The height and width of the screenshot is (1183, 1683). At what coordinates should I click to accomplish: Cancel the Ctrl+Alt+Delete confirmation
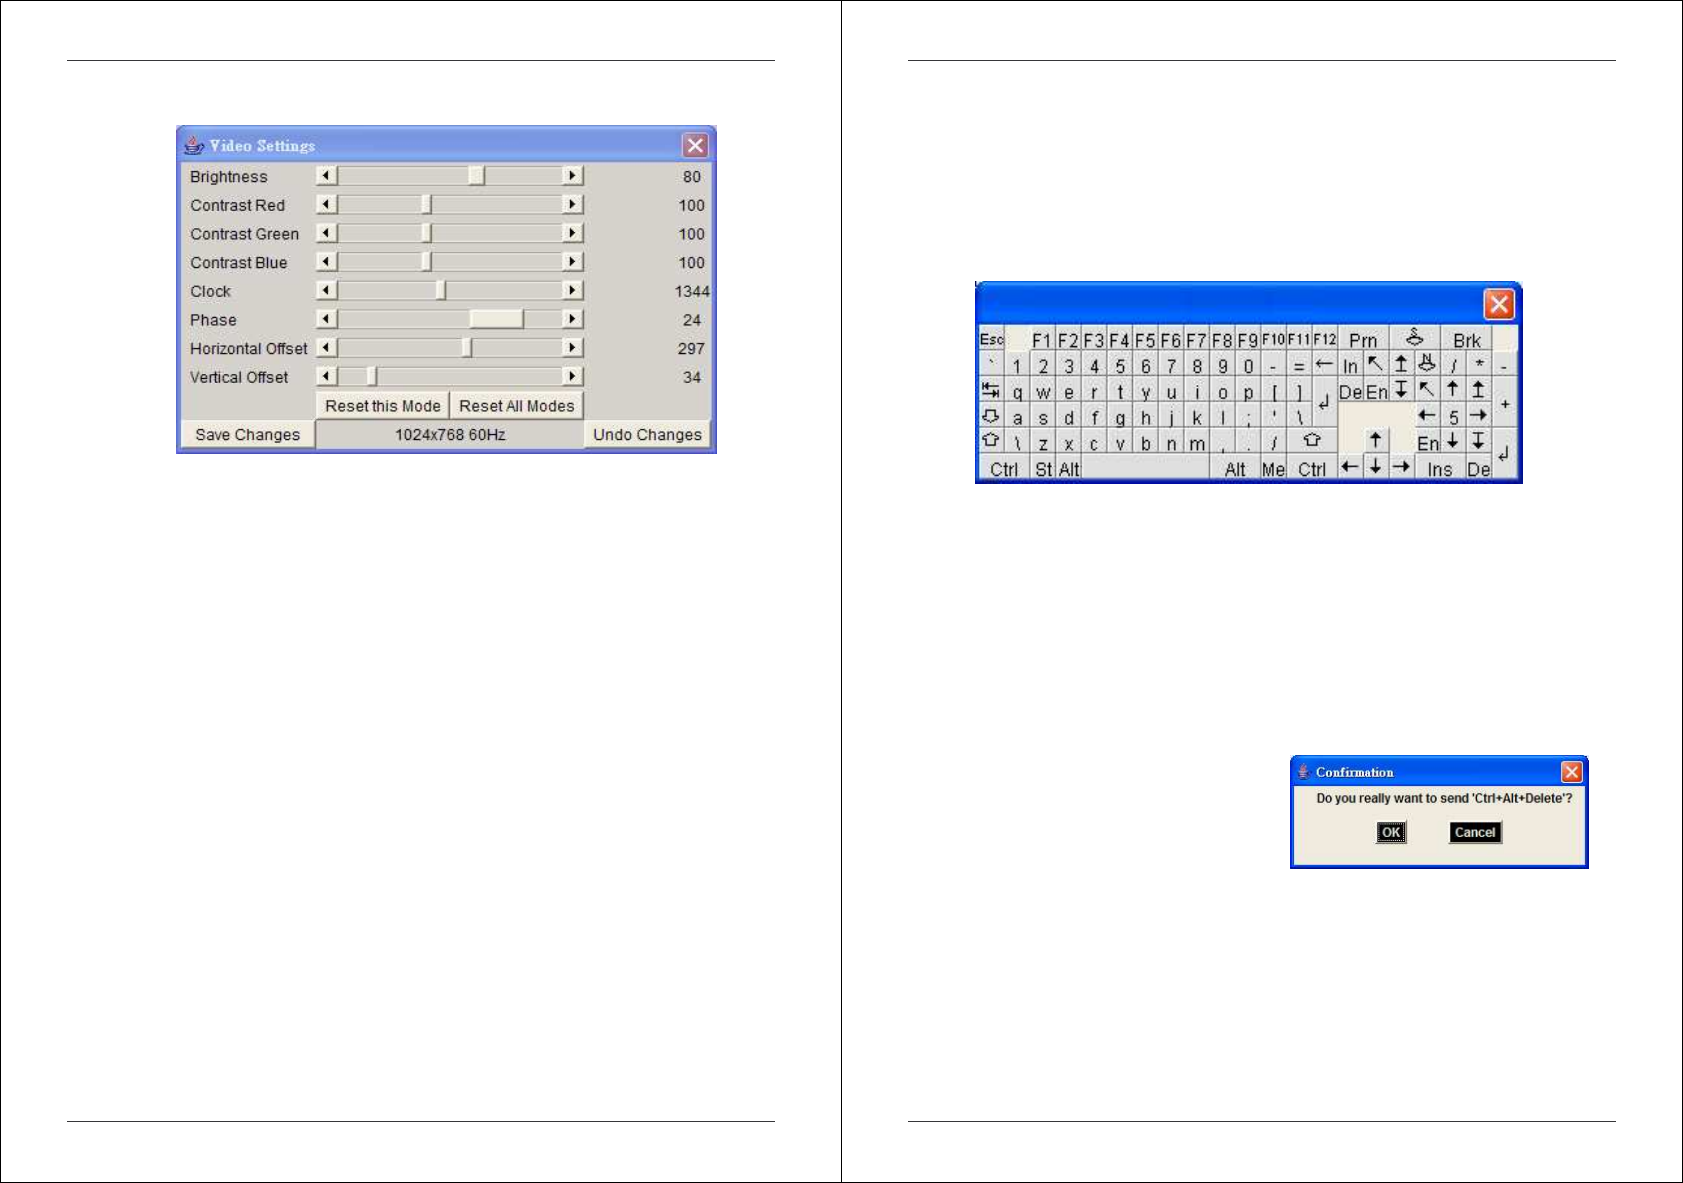1475,832
